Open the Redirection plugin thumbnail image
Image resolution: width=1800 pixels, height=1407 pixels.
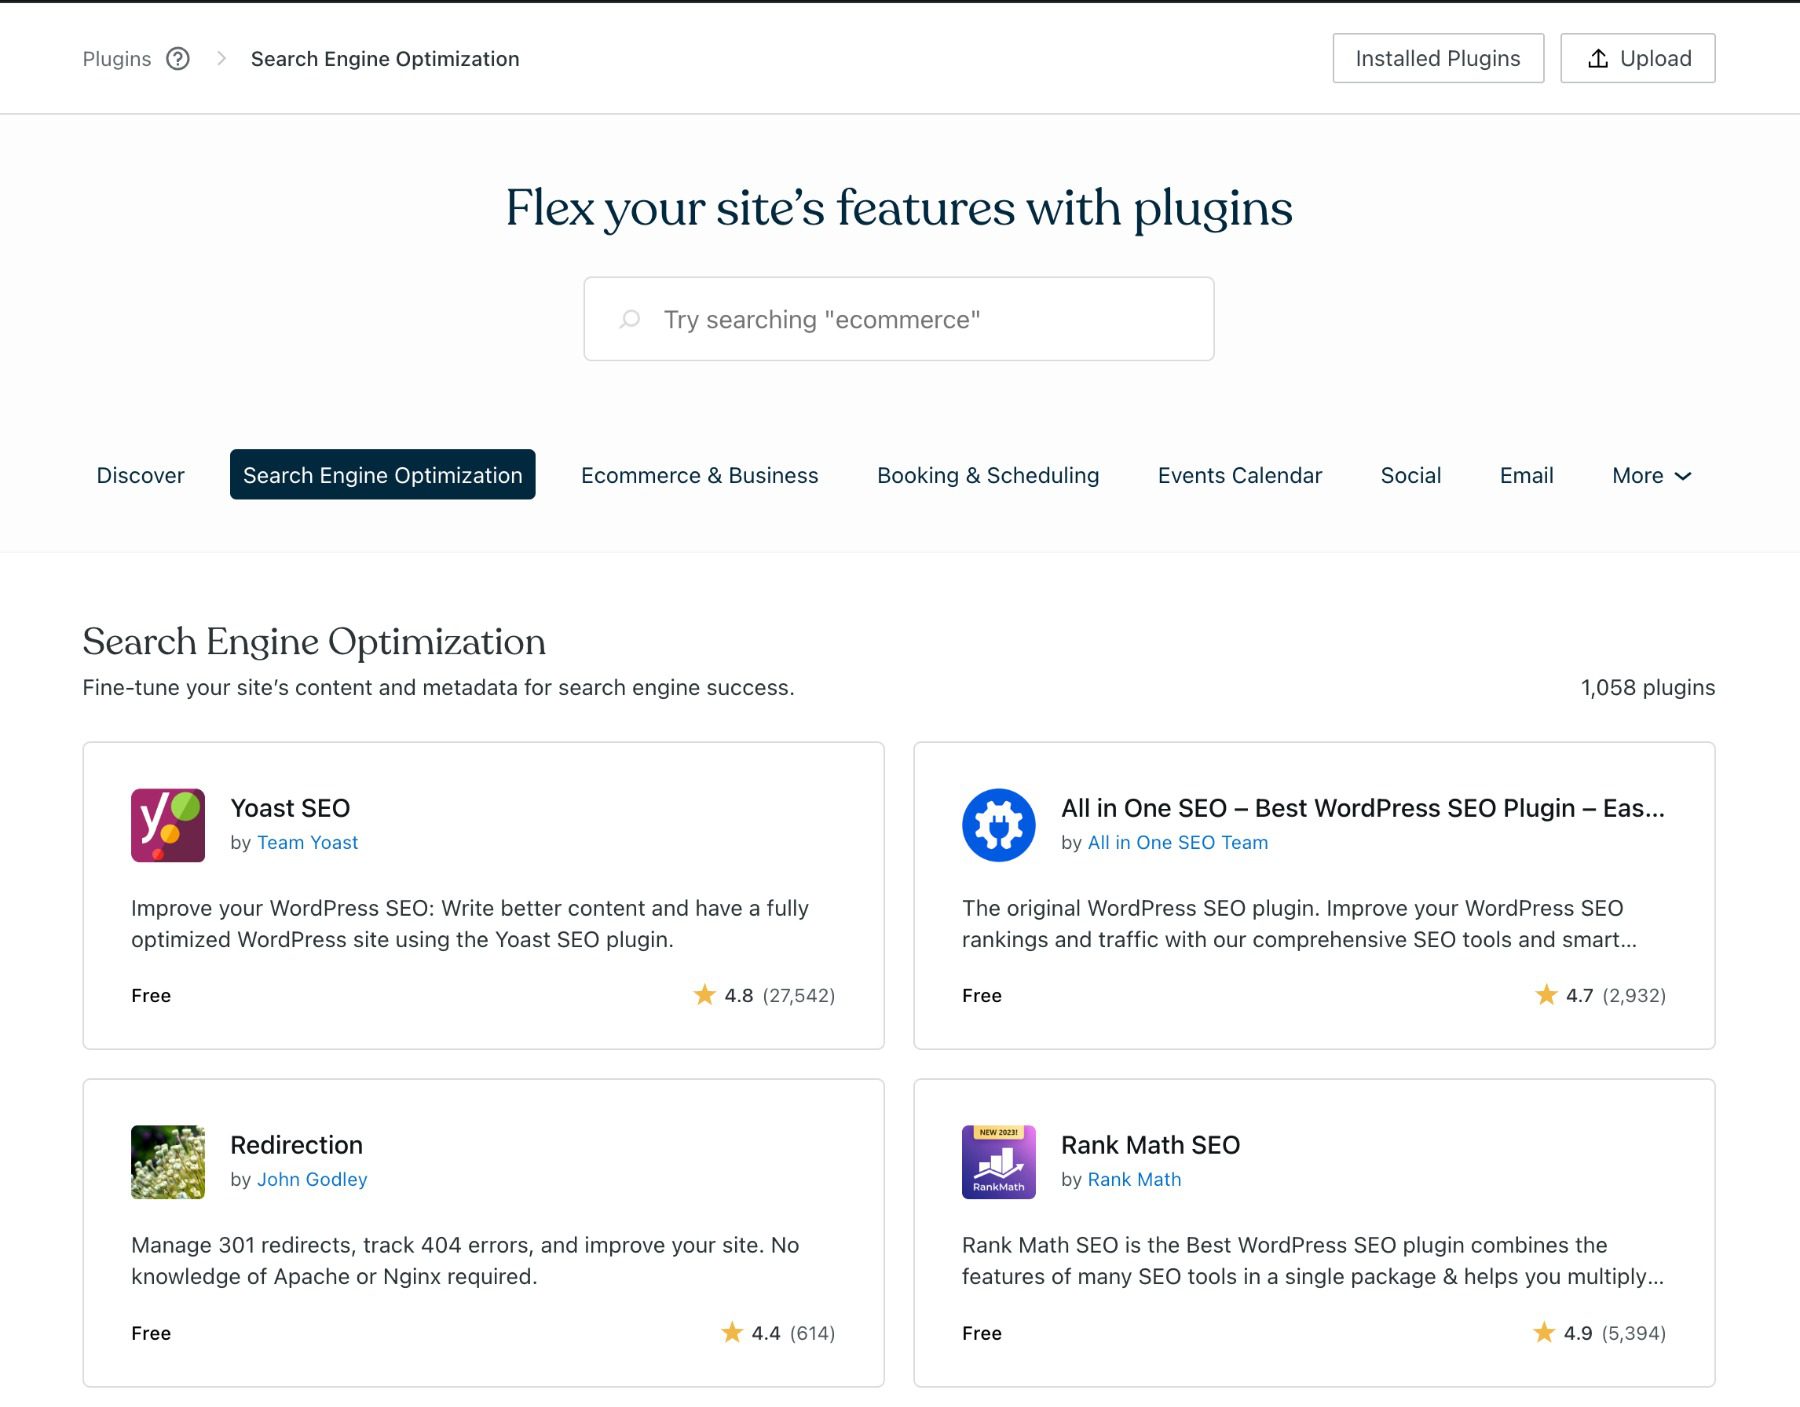click(167, 1162)
